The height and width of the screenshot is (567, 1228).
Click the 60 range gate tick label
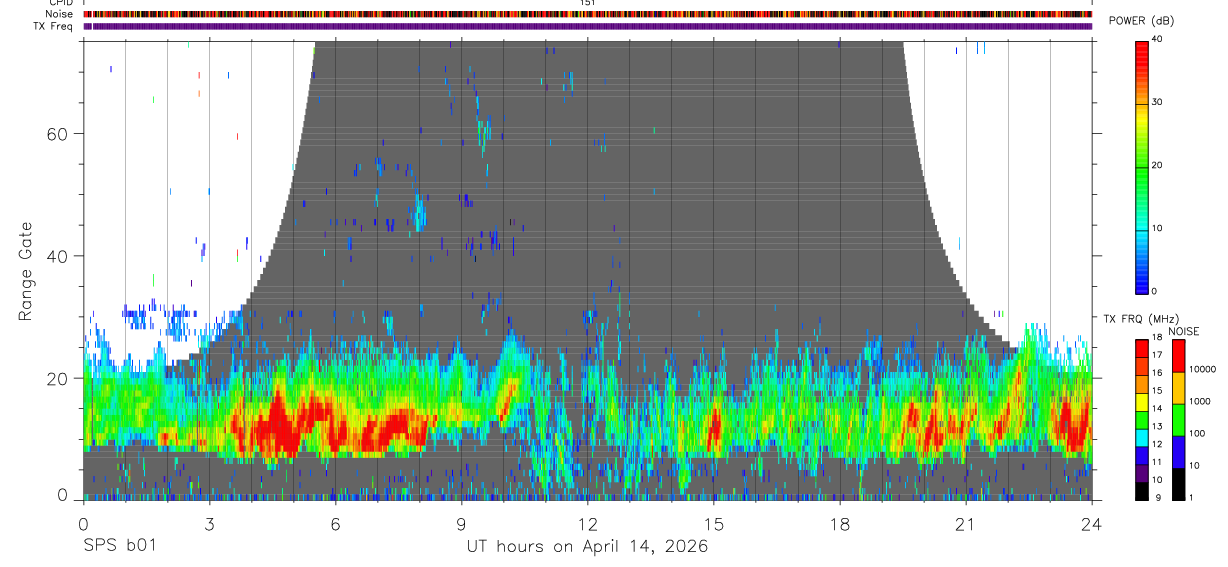(58, 133)
